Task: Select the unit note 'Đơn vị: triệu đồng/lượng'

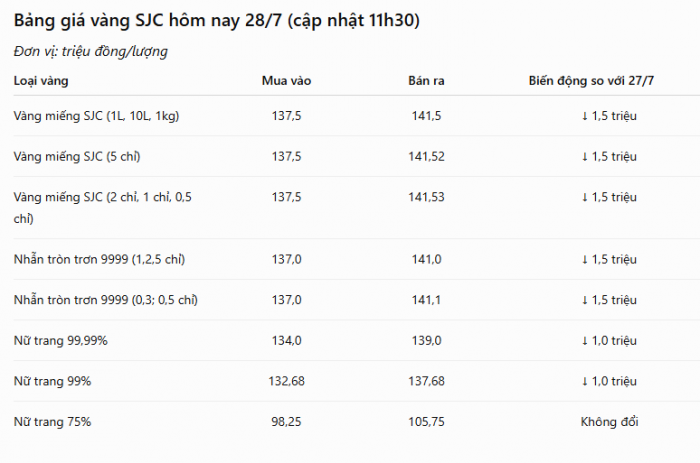Action: pyautogui.click(x=91, y=52)
